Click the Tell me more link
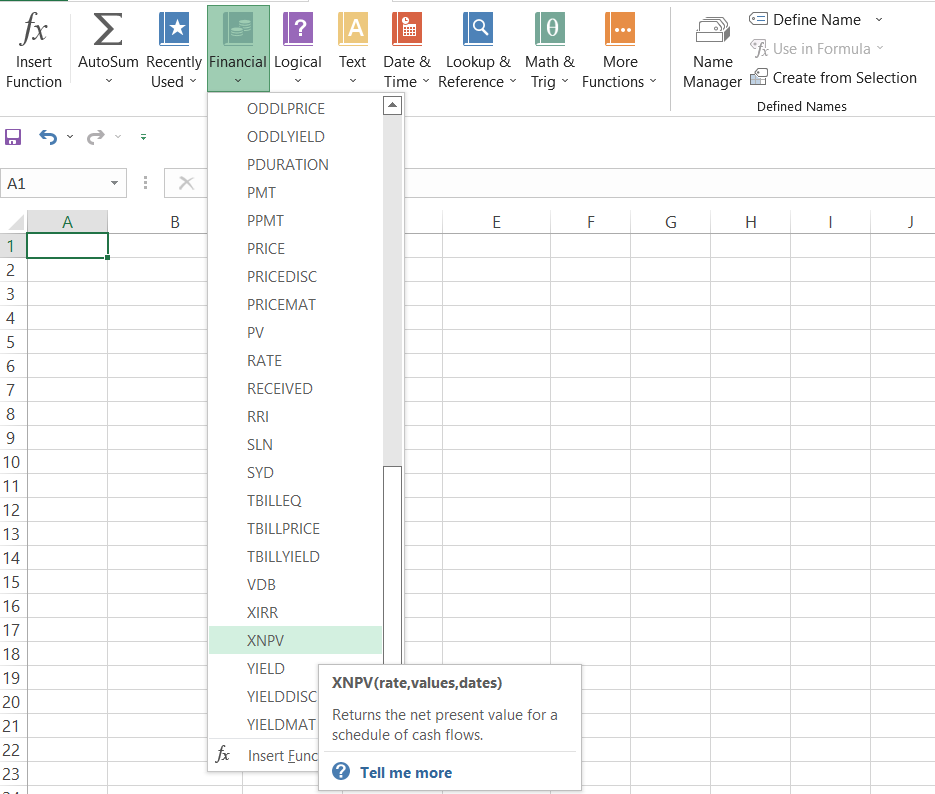The height and width of the screenshot is (794, 935). click(406, 772)
